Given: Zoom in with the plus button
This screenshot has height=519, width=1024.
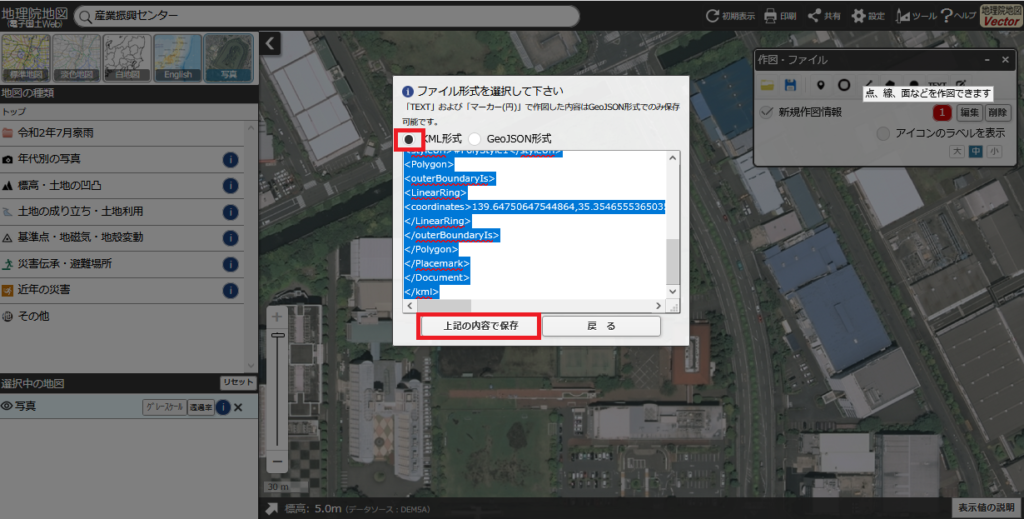Looking at the screenshot, I should [x=277, y=317].
